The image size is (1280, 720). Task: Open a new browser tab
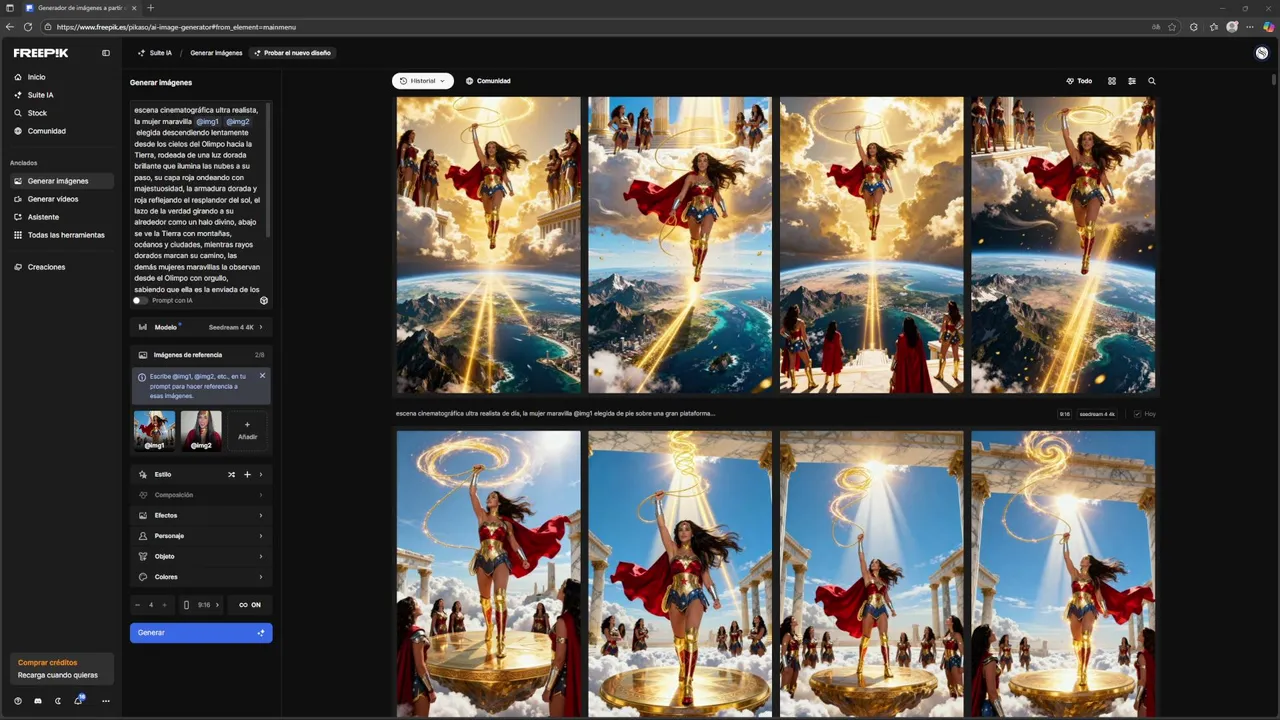pos(150,8)
